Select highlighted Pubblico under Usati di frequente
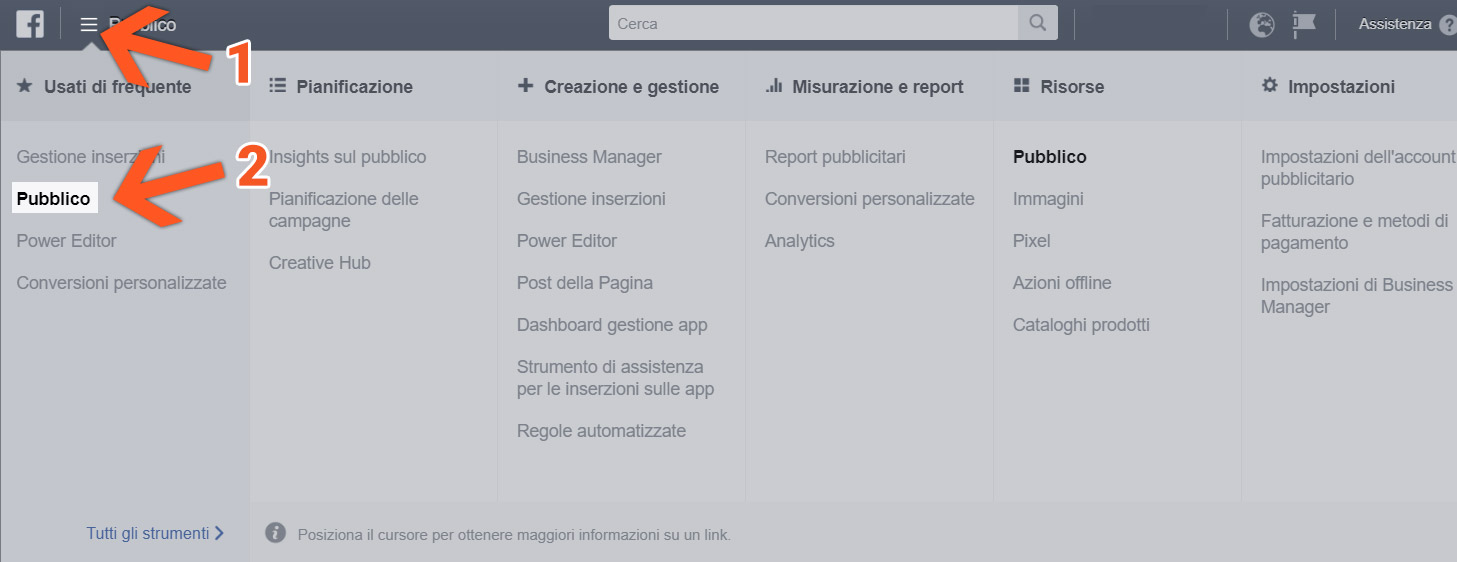1457x562 pixels. pyautogui.click(x=54, y=199)
